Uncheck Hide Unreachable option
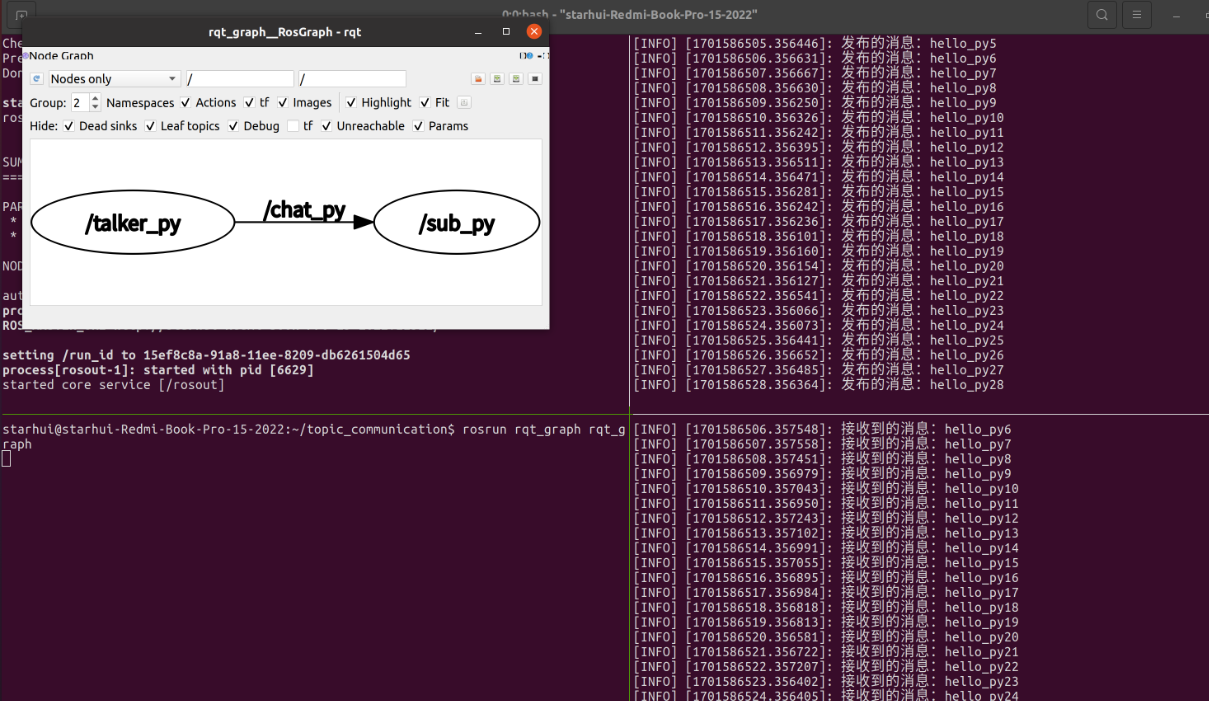 326,126
